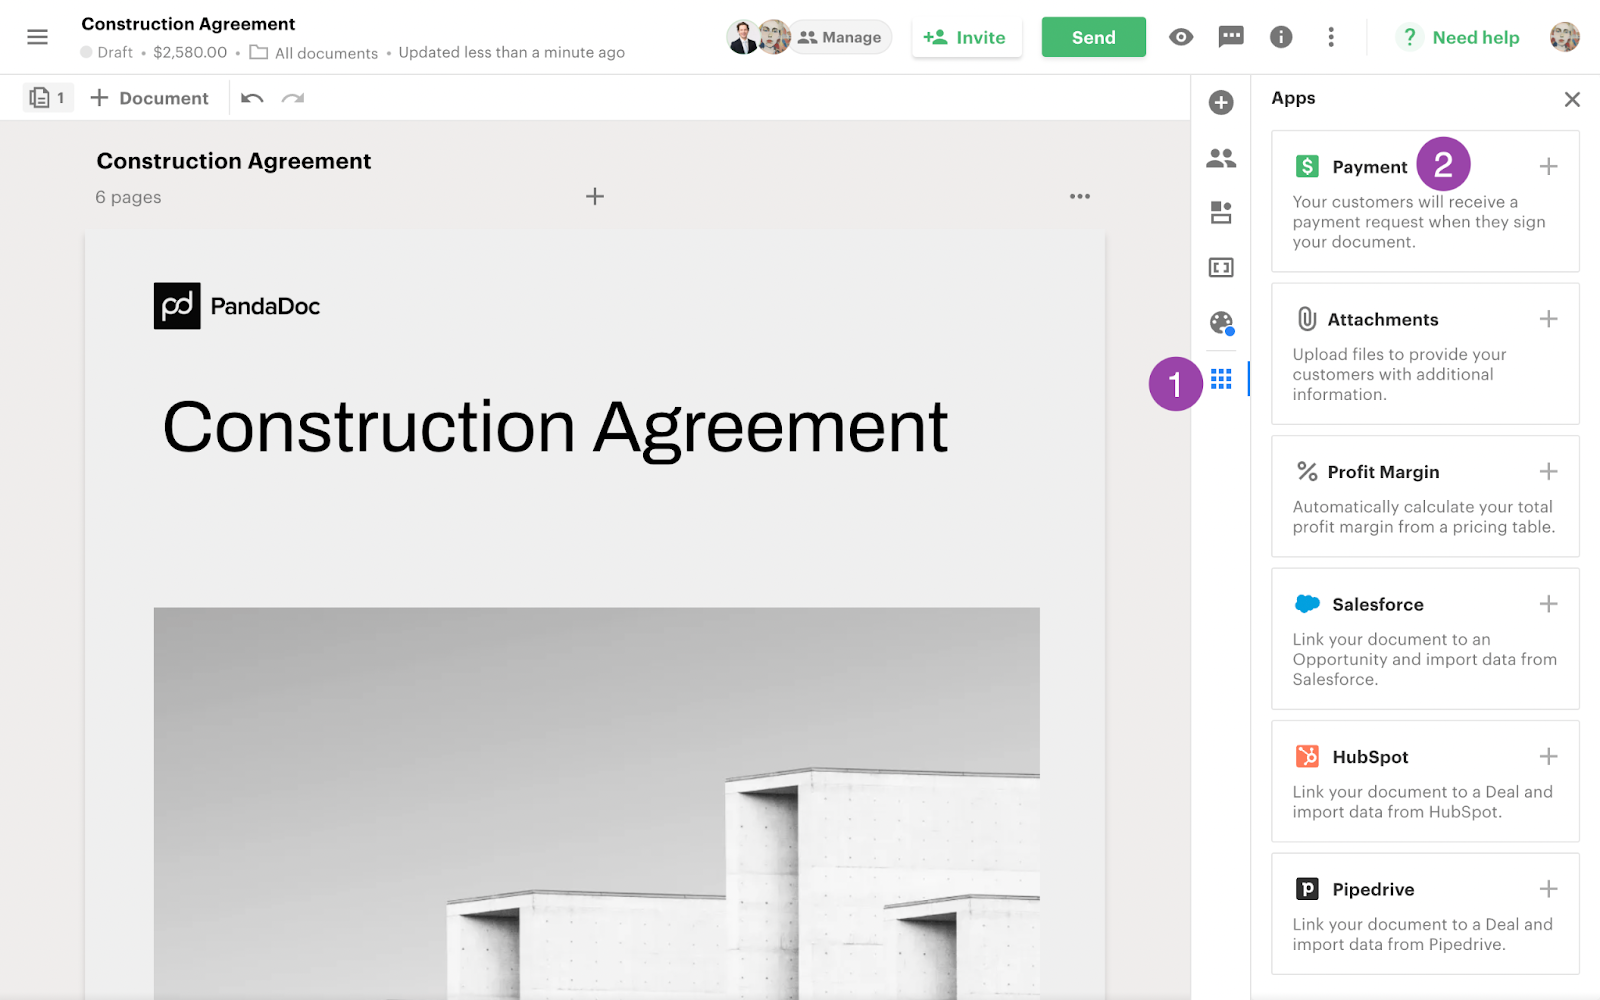Click the 'Updated less than a minute ago' text

coord(511,52)
